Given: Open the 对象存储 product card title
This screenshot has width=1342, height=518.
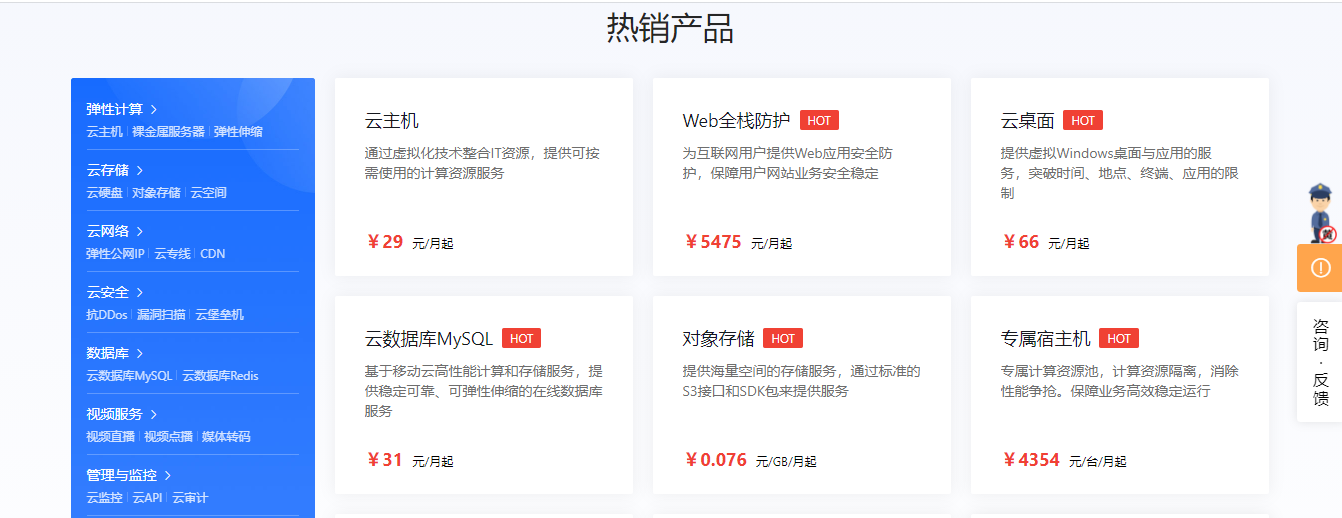Looking at the screenshot, I should tap(718, 339).
